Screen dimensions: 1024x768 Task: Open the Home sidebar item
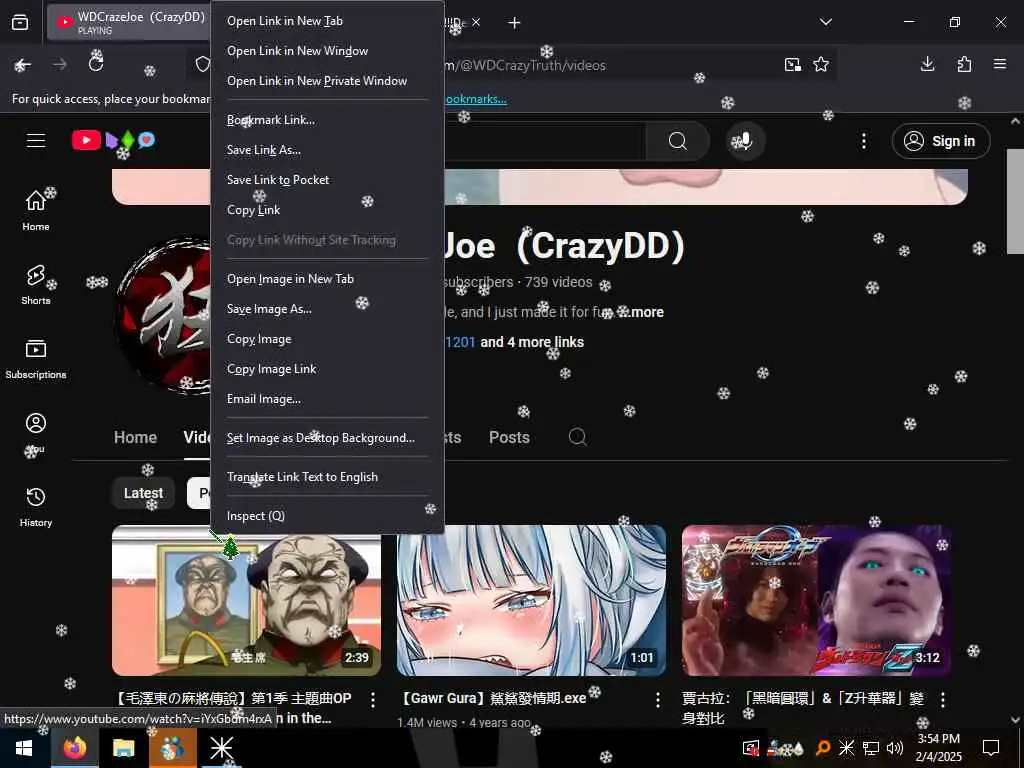pyautogui.click(x=36, y=210)
